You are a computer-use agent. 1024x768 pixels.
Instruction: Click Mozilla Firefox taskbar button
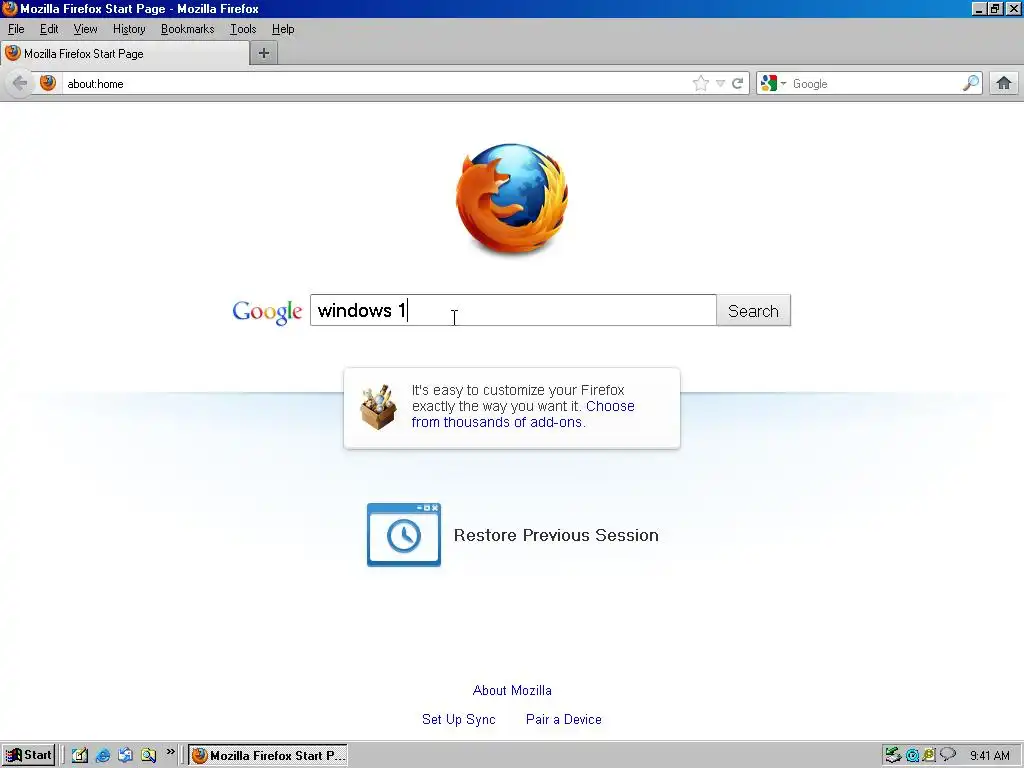click(268, 756)
